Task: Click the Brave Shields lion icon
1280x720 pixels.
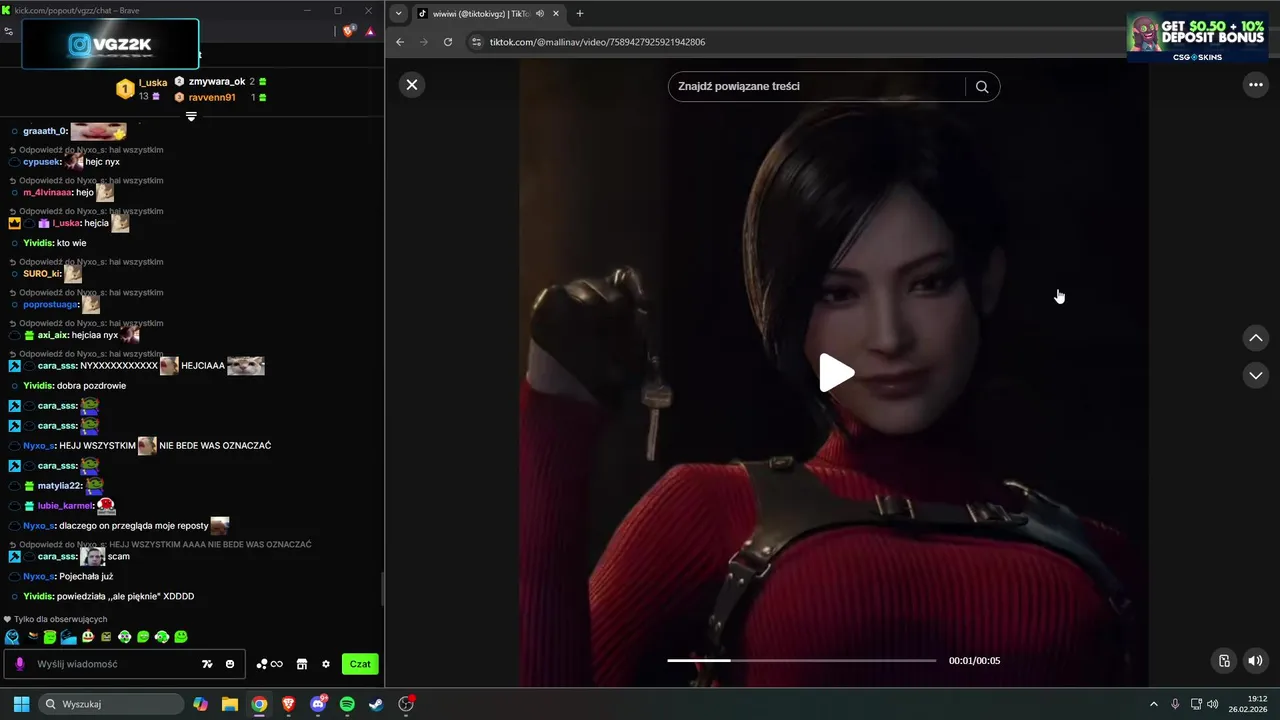Action: (348, 31)
